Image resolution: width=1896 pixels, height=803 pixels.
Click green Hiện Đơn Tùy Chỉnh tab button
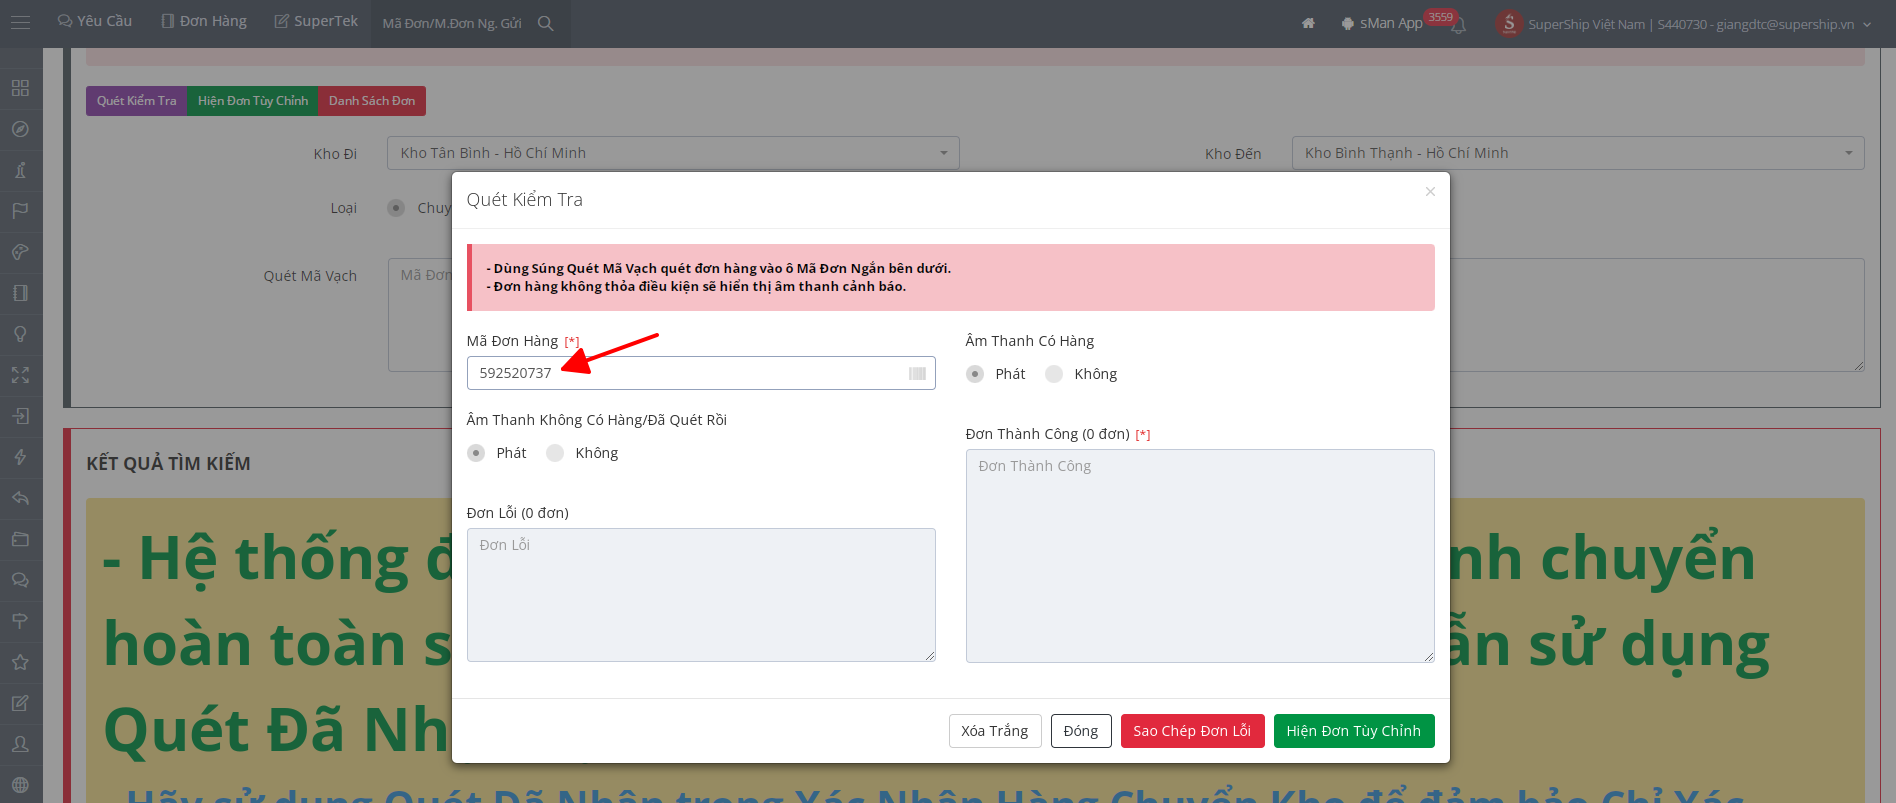tap(253, 101)
